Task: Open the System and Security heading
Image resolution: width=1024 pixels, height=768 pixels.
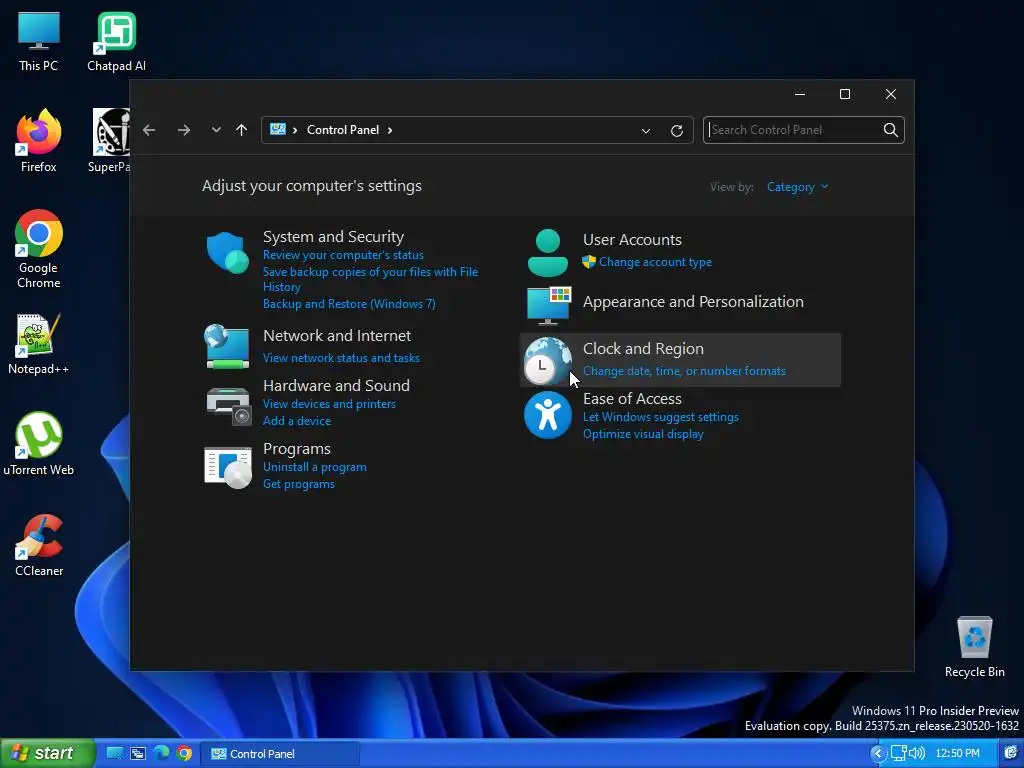Action: click(333, 236)
